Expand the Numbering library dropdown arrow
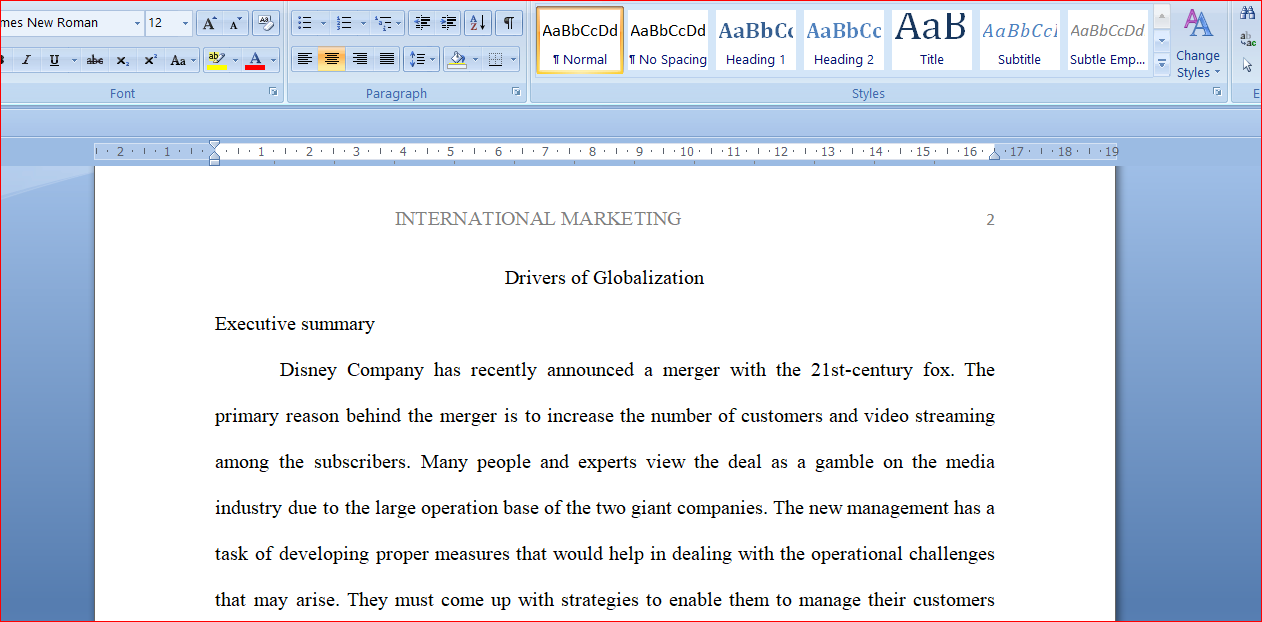The image size is (1262, 622). [x=361, y=23]
